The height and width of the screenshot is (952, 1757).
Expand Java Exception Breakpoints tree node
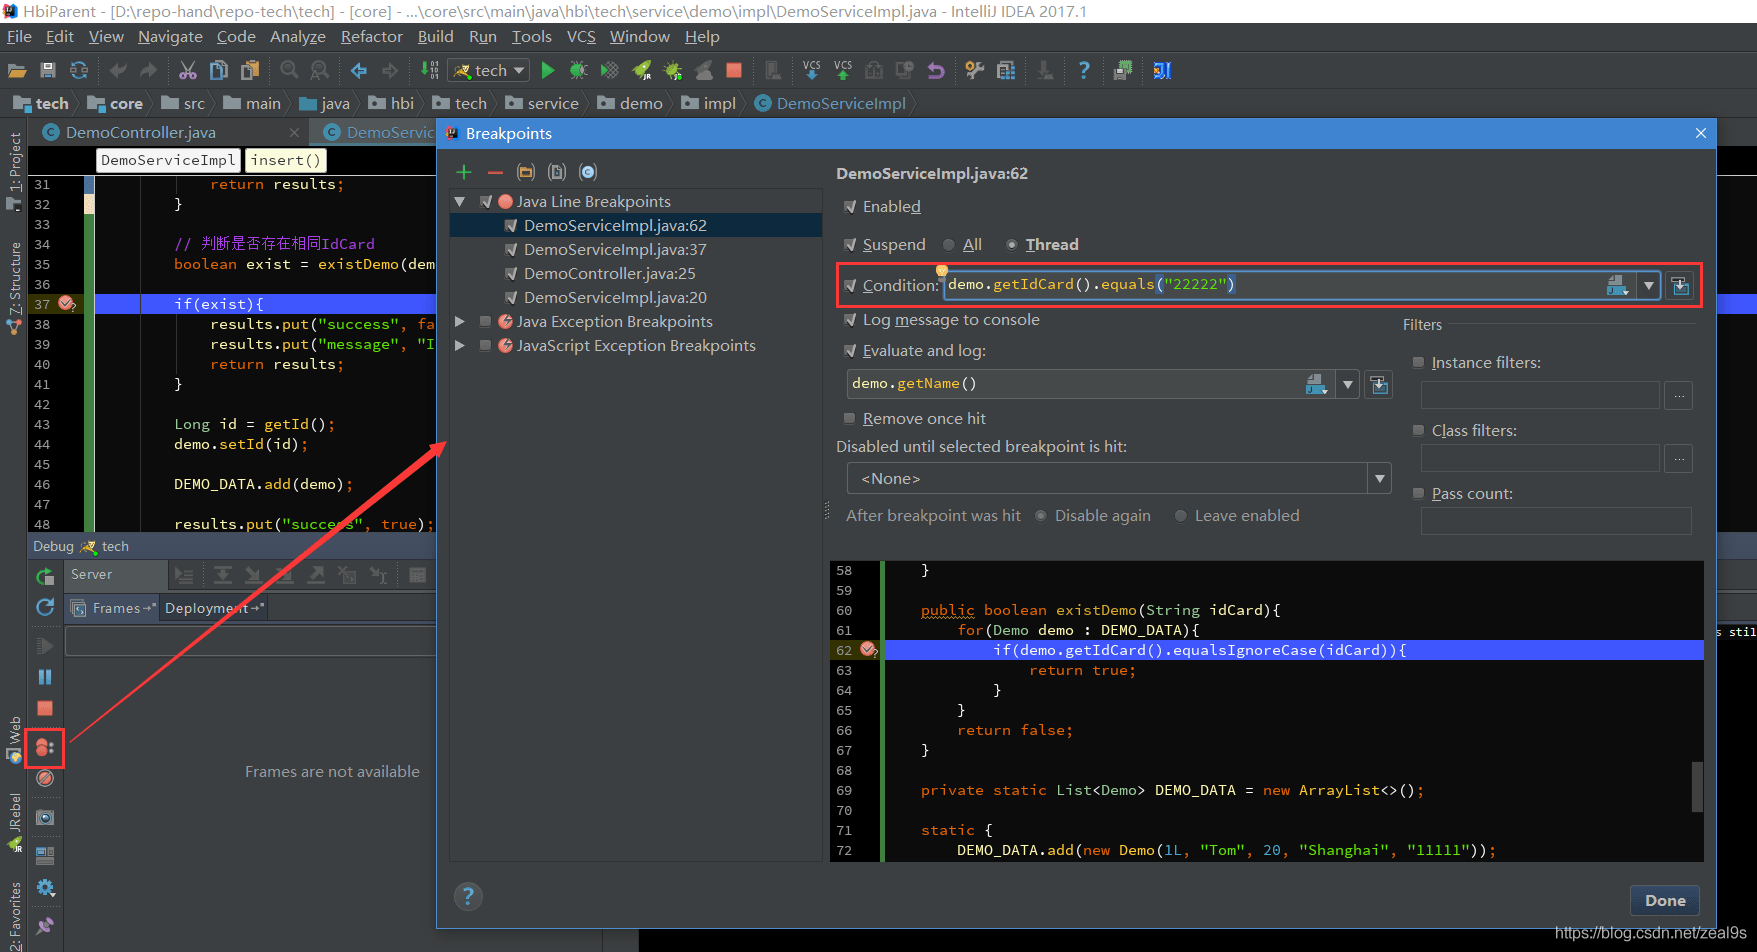coord(460,322)
